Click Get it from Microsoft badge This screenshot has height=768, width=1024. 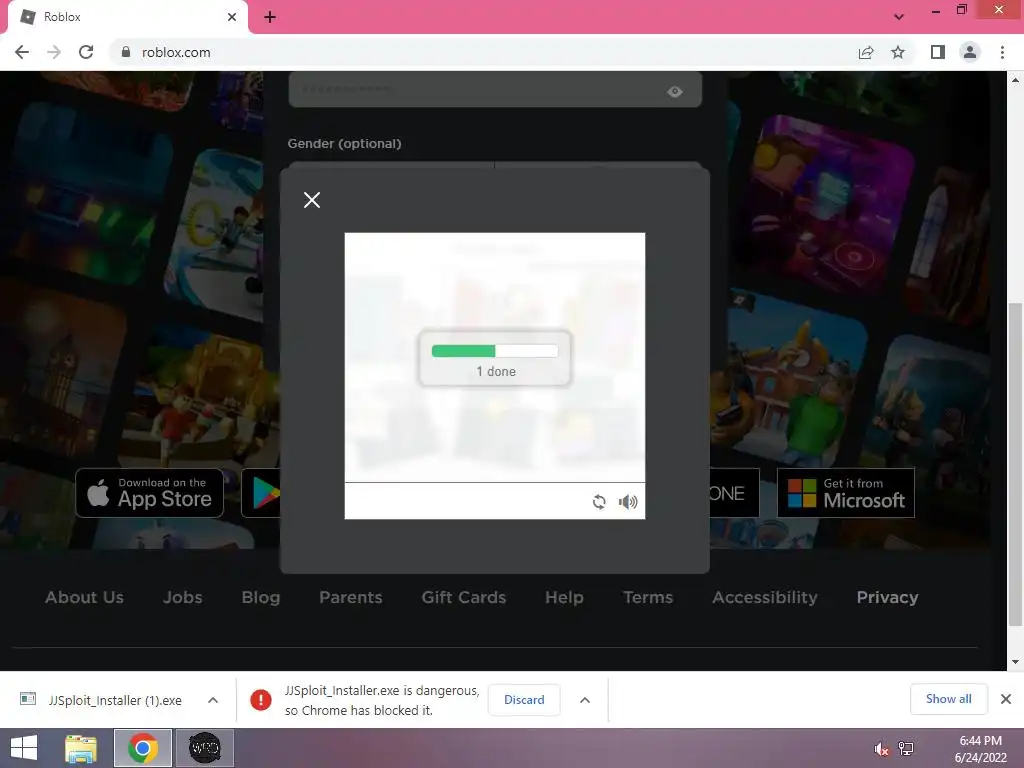point(846,493)
